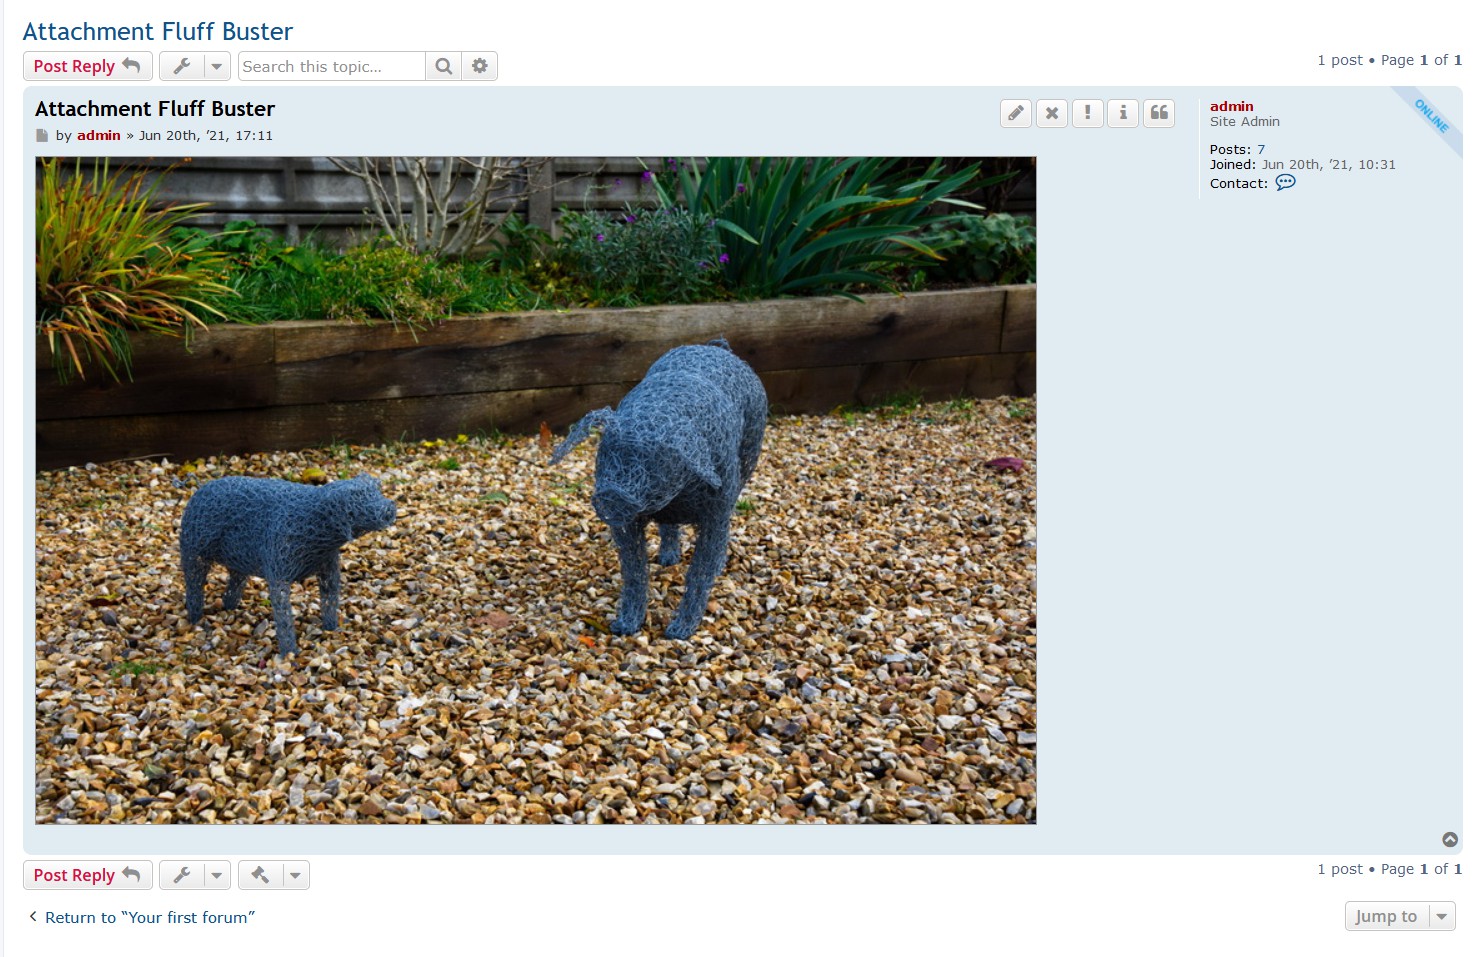The width and height of the screenshot is (1479, 957).
Task: Click the post date 'Jun 20th, '21, 17:11'
Action: (x=206, y=135)
